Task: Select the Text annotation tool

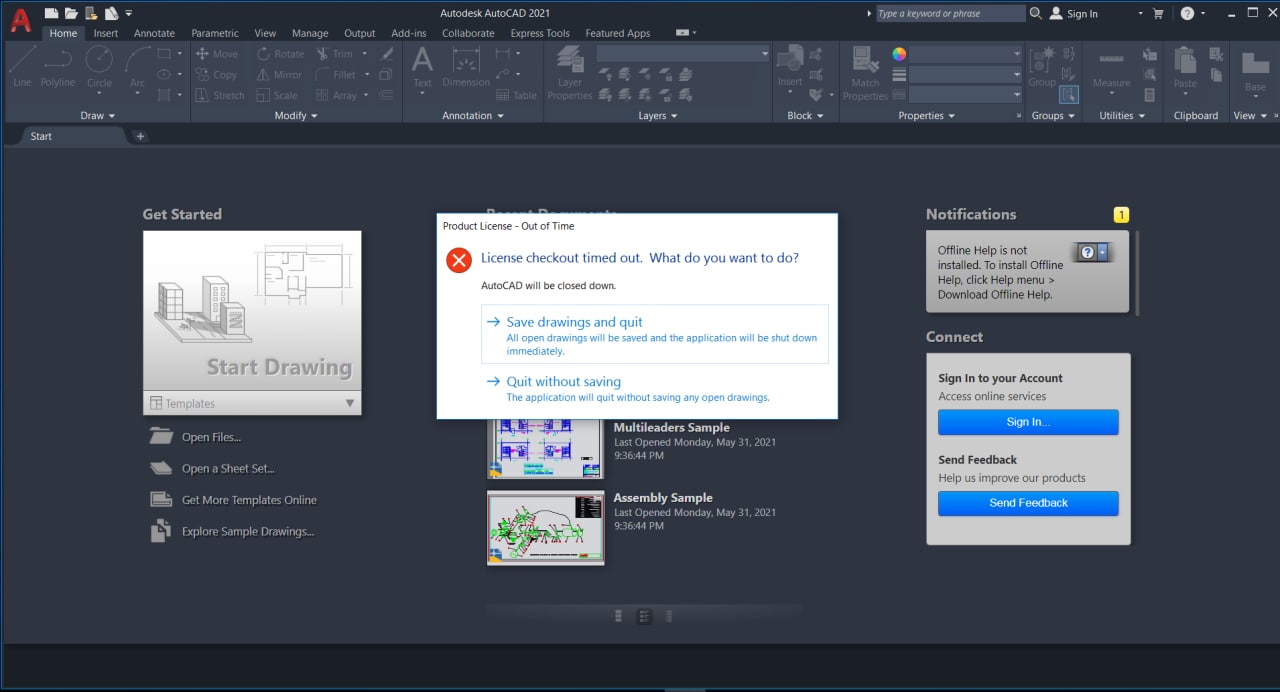Action: (422, 66)
